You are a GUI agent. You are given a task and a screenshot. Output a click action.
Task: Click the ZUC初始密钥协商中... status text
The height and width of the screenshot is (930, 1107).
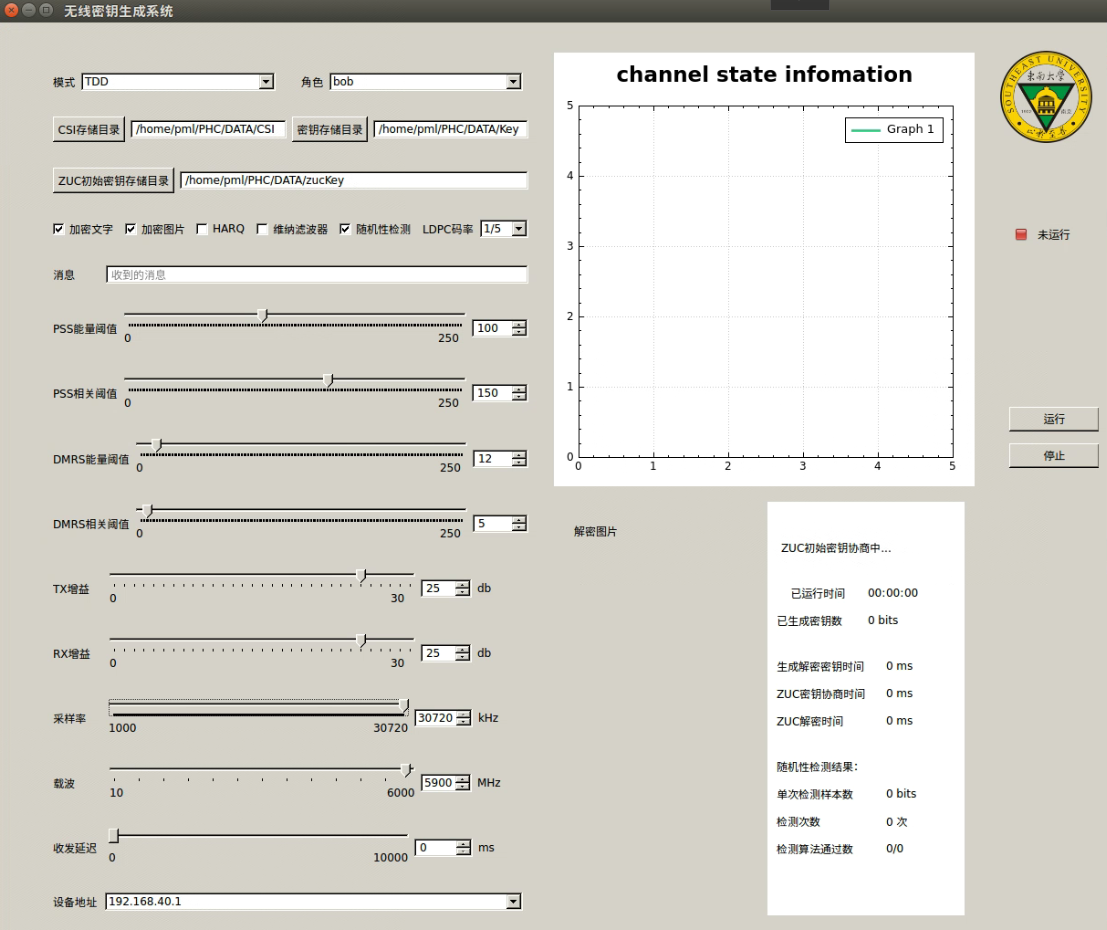pyautogui.click(x=836, y=548)
